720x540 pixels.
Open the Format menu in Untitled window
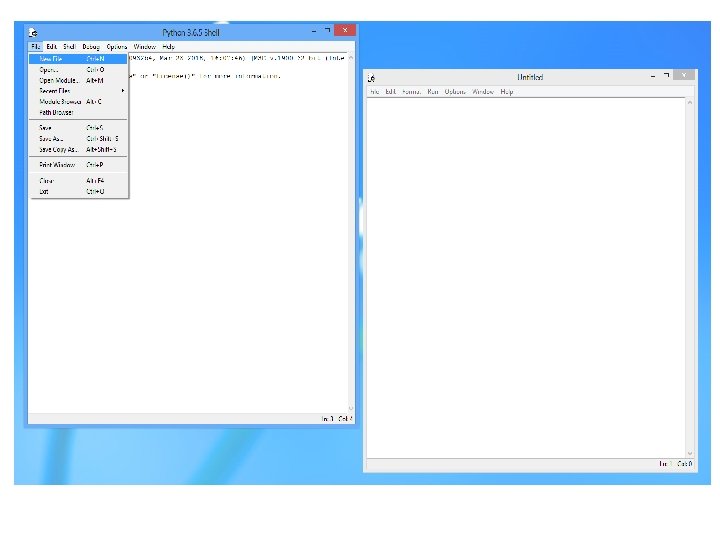pyautogui.click(x=411, y=92)
